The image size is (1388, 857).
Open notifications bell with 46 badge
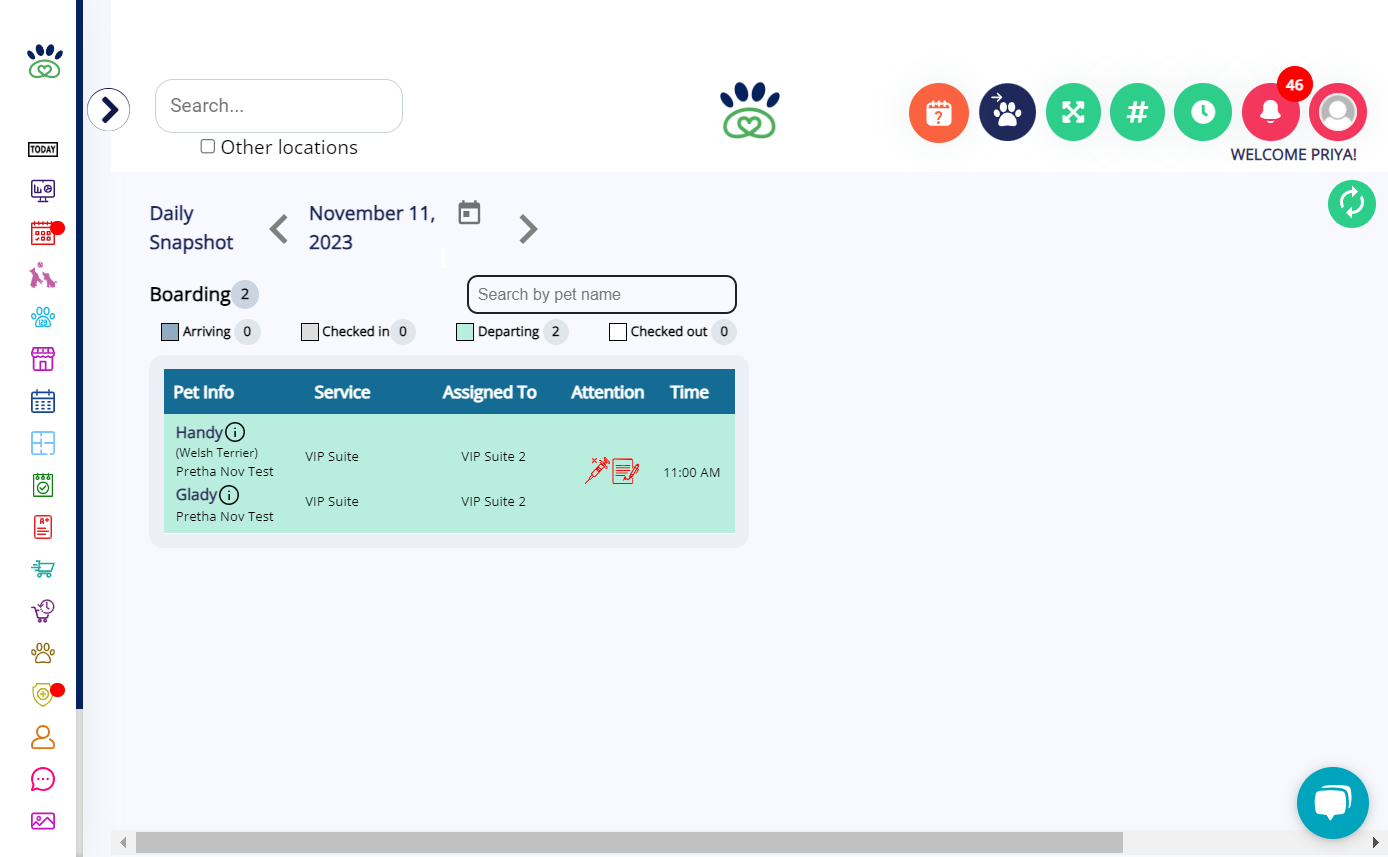[x=1271, y=112]
